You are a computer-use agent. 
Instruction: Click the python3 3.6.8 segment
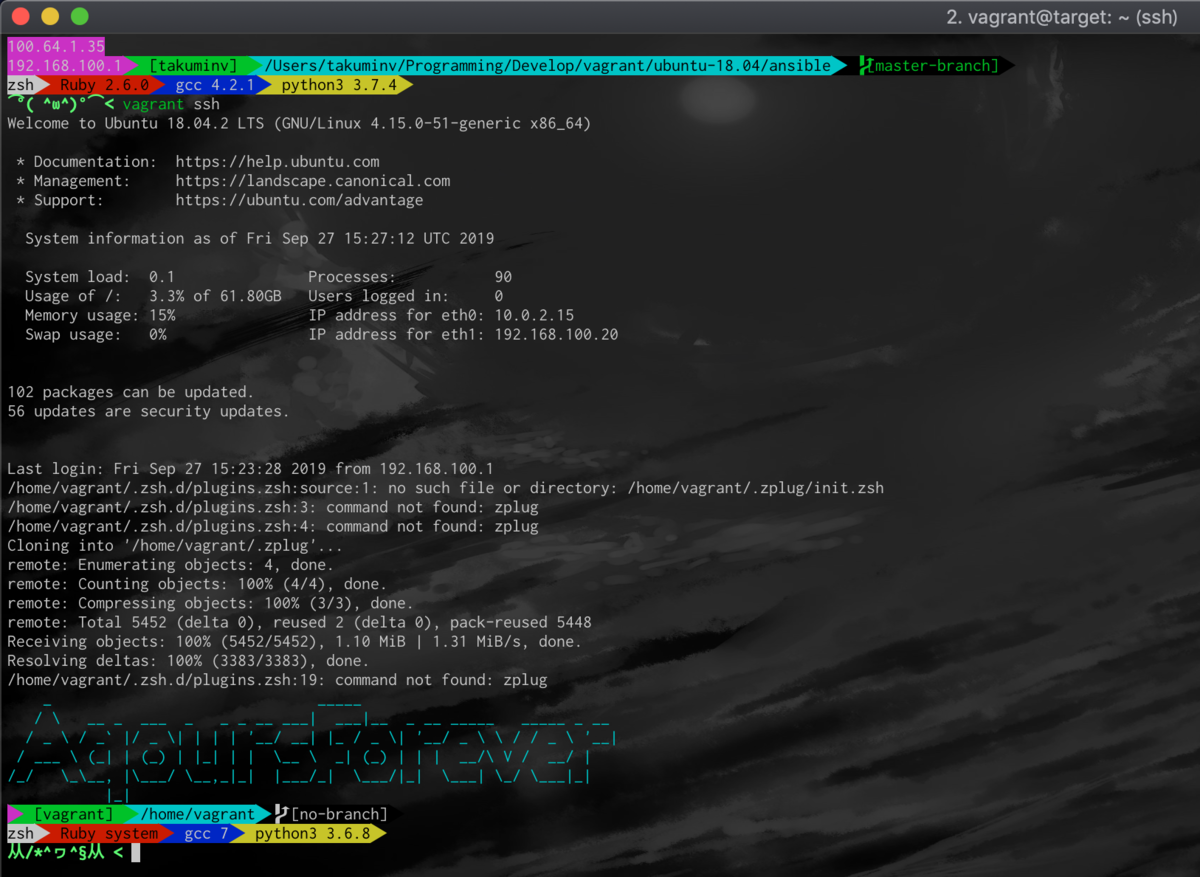[312, 834]
